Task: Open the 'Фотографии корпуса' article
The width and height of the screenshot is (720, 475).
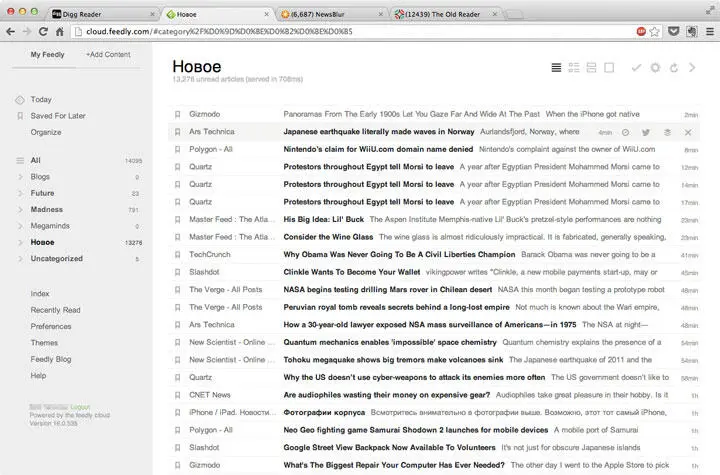Action: (324, 413)
